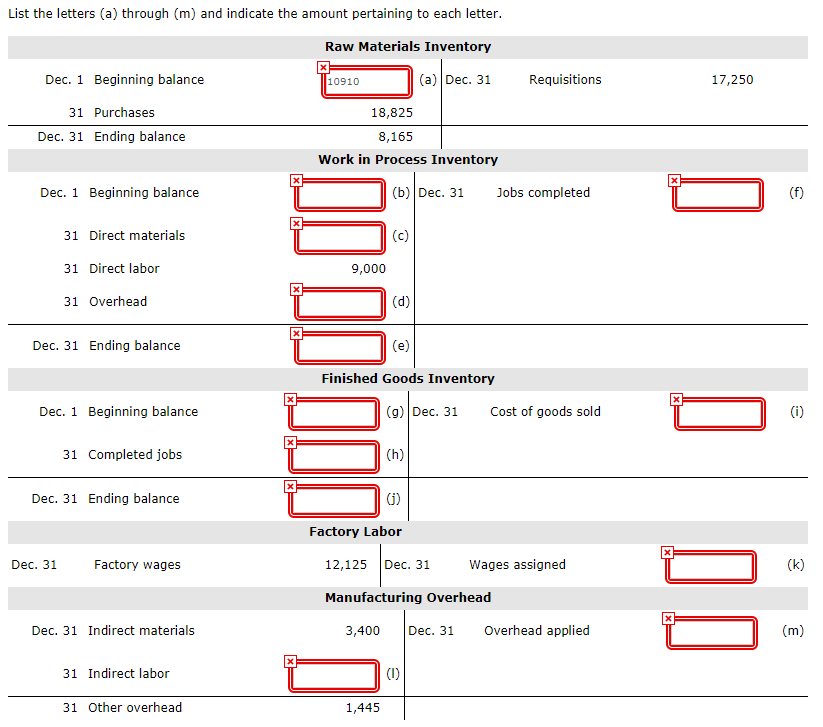Click the Cost of goods sold input (i)
Image resolution: width=823 pixels, height=727 pixels.
coord(720,413)
